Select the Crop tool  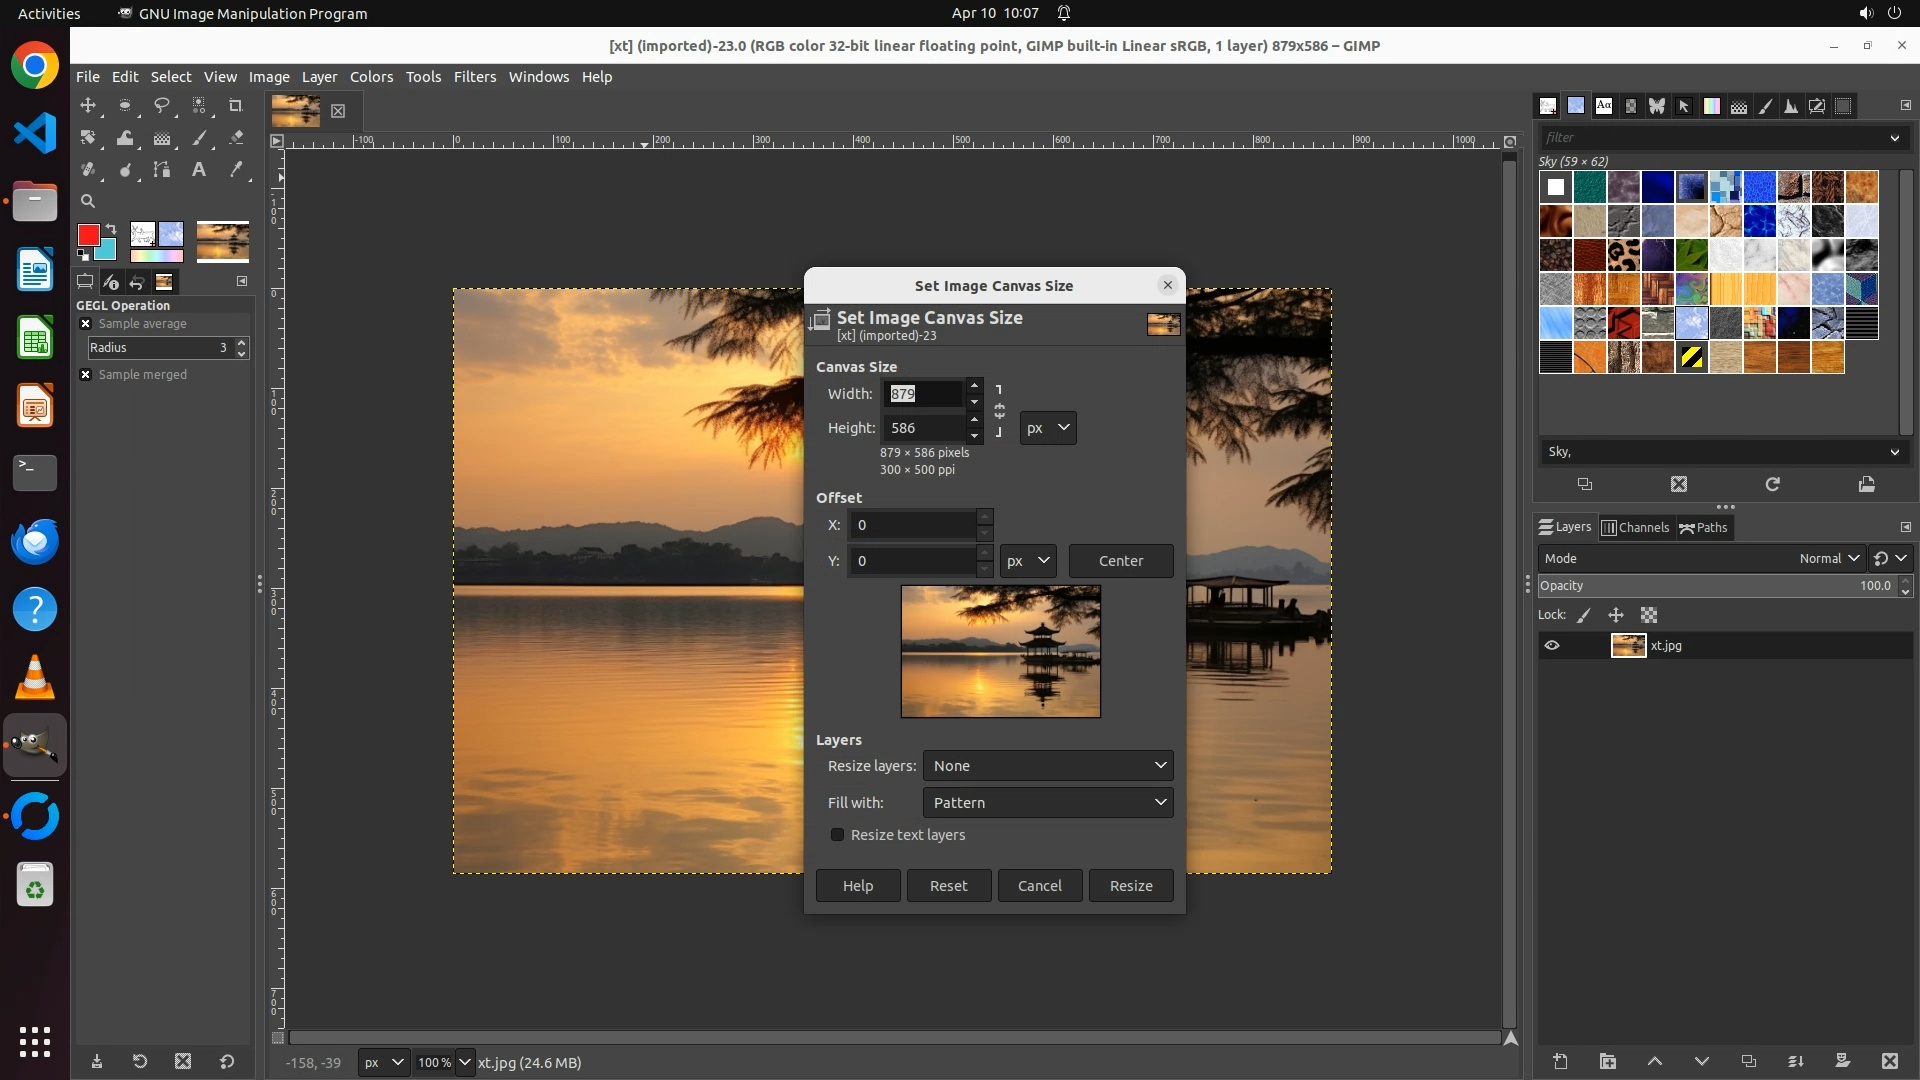coord(236,105)
